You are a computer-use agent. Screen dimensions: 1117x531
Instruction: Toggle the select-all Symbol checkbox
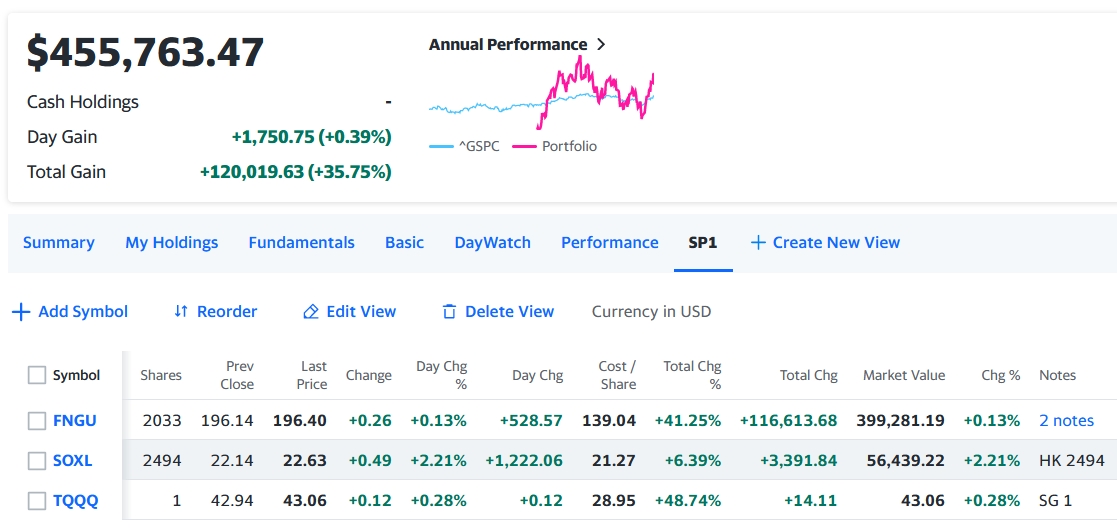point(37,375)
